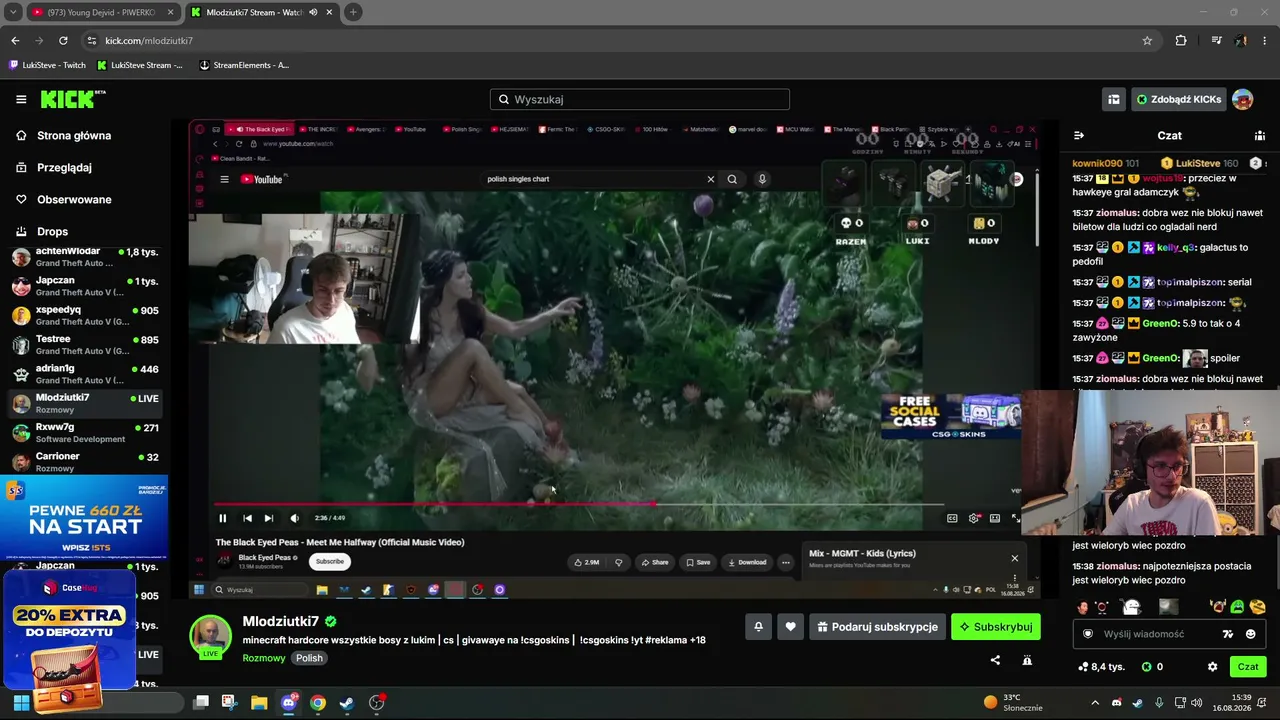Open the 8,4 tys. channel points balance
1280x720 pixels.
click(x=1101, y=667)
